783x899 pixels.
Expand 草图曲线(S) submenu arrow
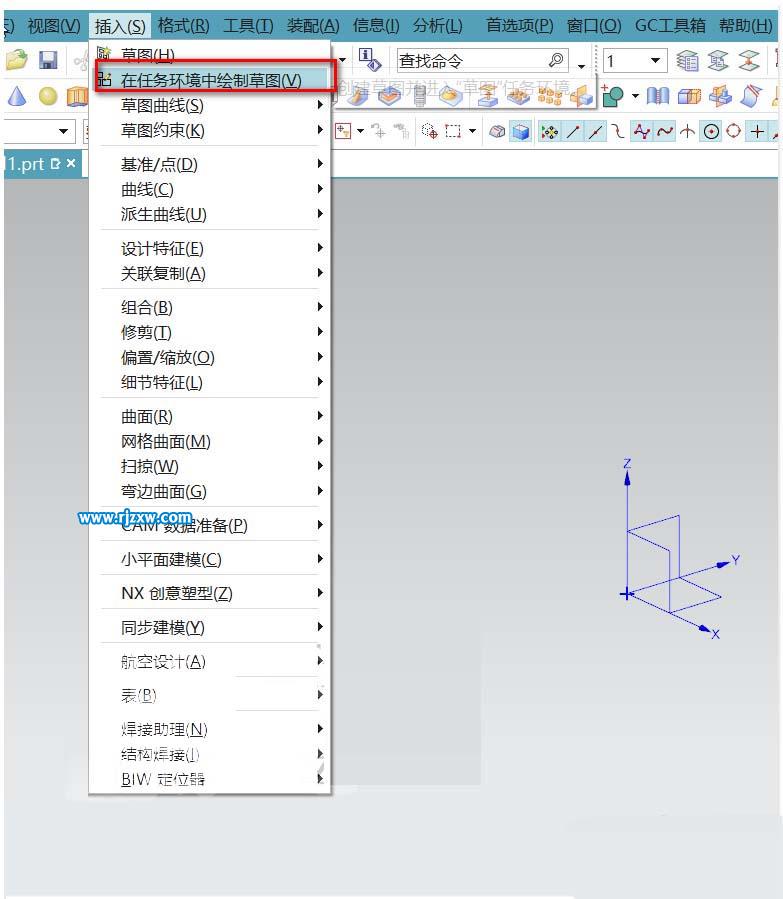coord(320,105)
